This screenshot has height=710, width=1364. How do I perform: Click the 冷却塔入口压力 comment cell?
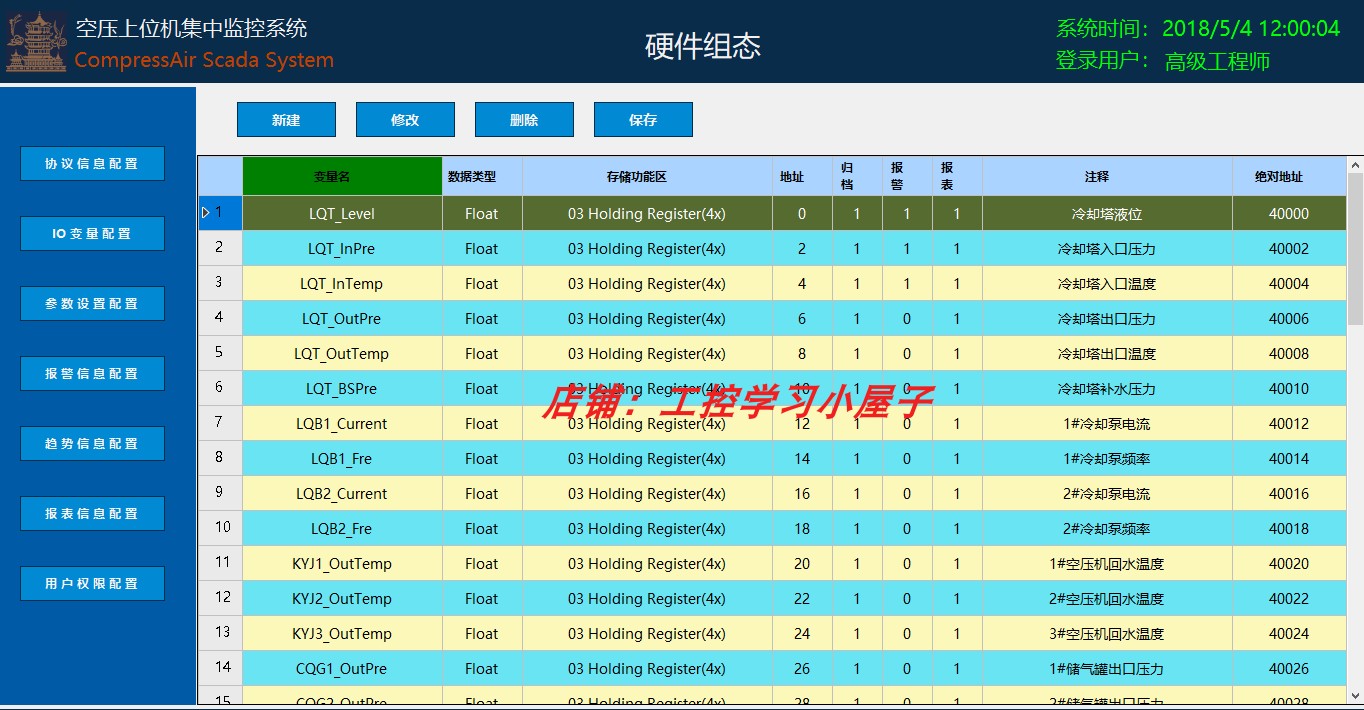coord(1107,248)
